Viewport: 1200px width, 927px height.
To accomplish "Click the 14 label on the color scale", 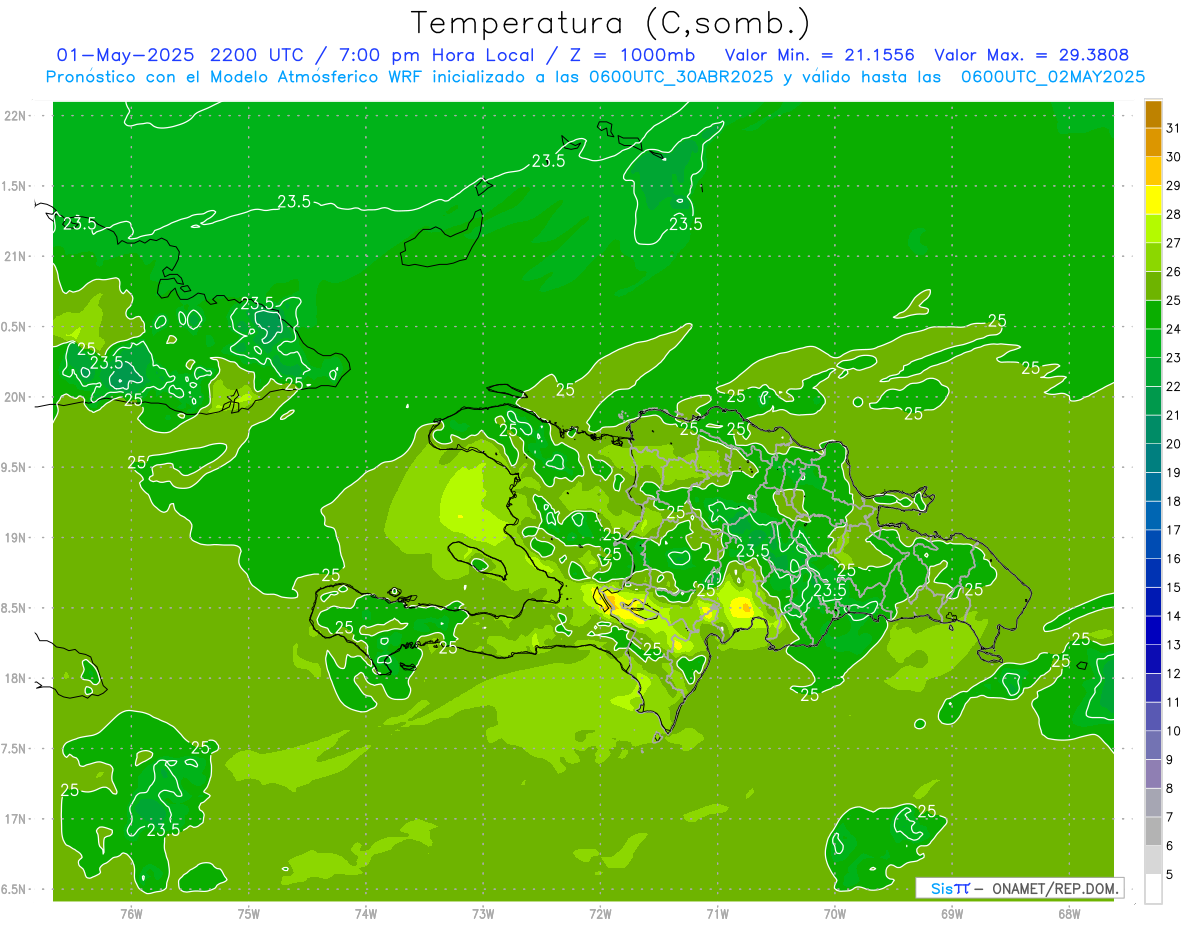I will [x=1173, y=616].
